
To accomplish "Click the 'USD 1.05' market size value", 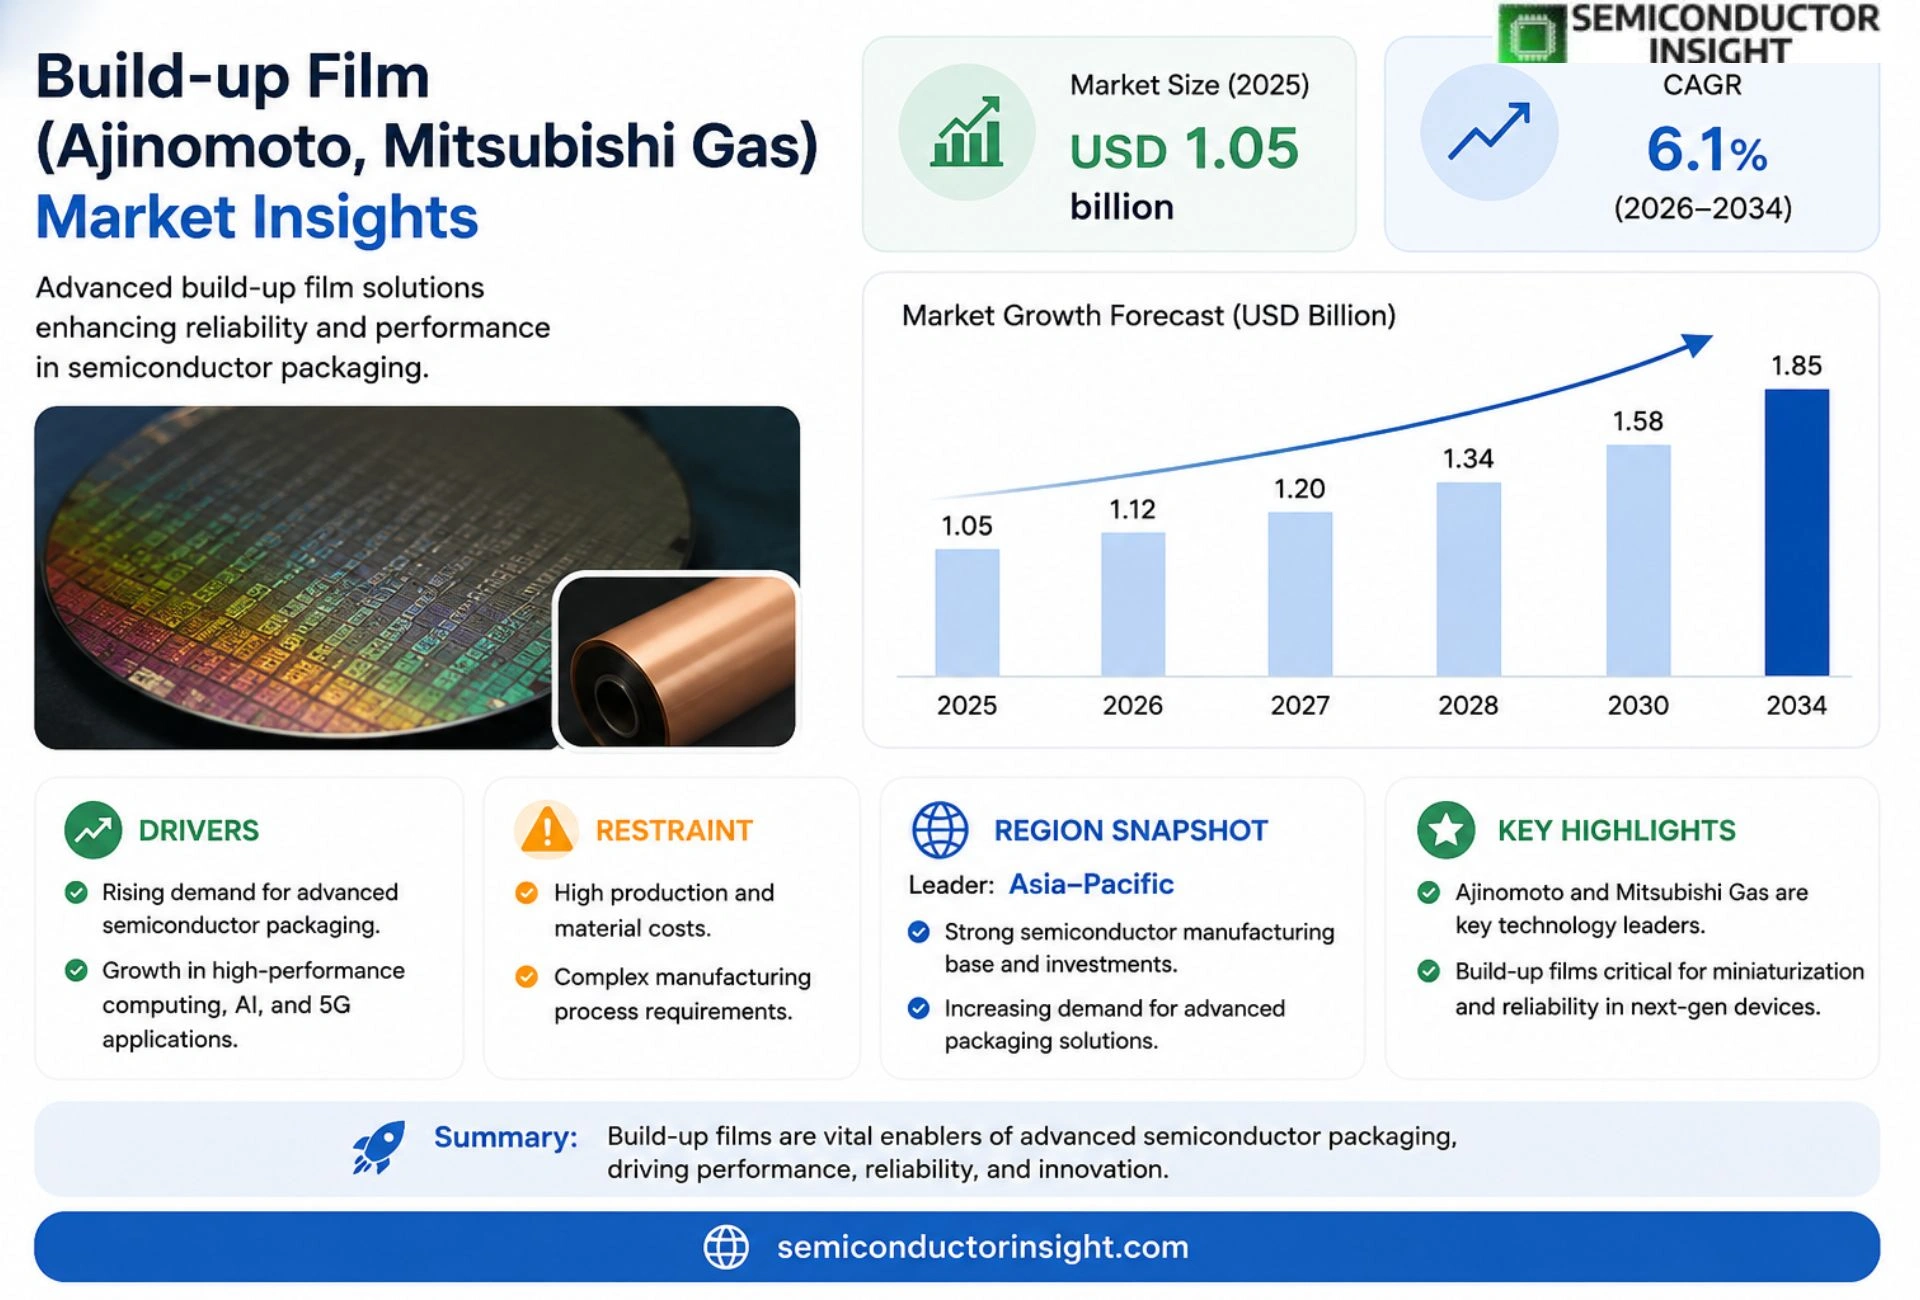I will (1184, 149).
